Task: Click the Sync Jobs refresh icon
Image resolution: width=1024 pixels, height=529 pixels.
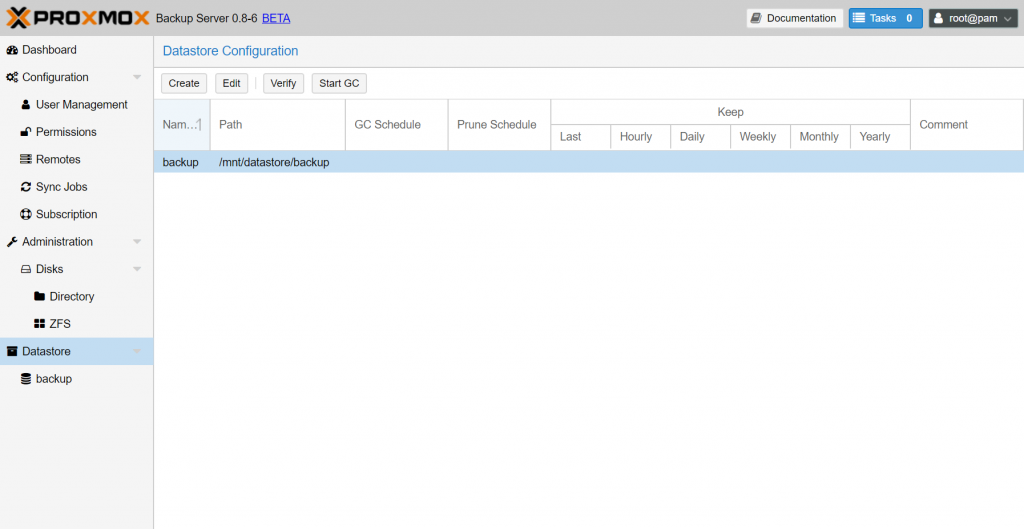Action: 25,187
